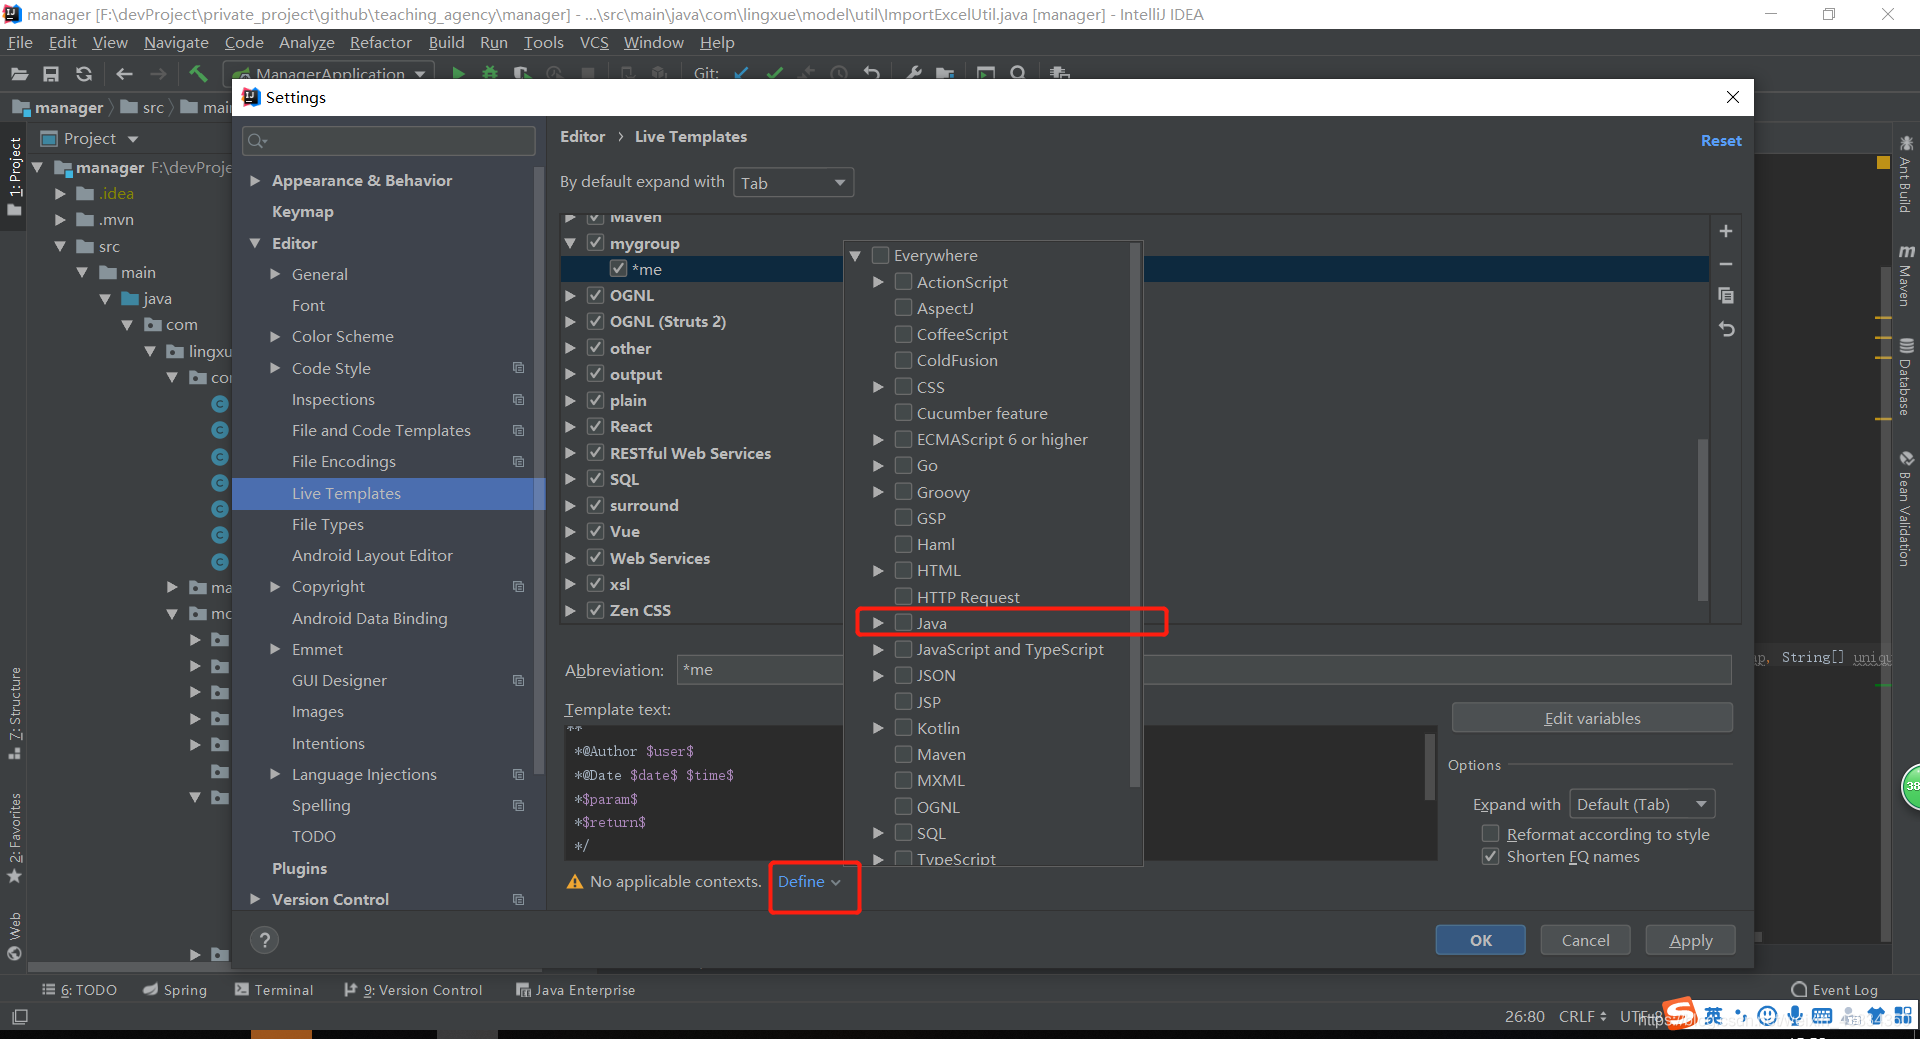The image size is (1920, 1039).
Task: Click the Reset link
Action: click(x=1721, y=141)
